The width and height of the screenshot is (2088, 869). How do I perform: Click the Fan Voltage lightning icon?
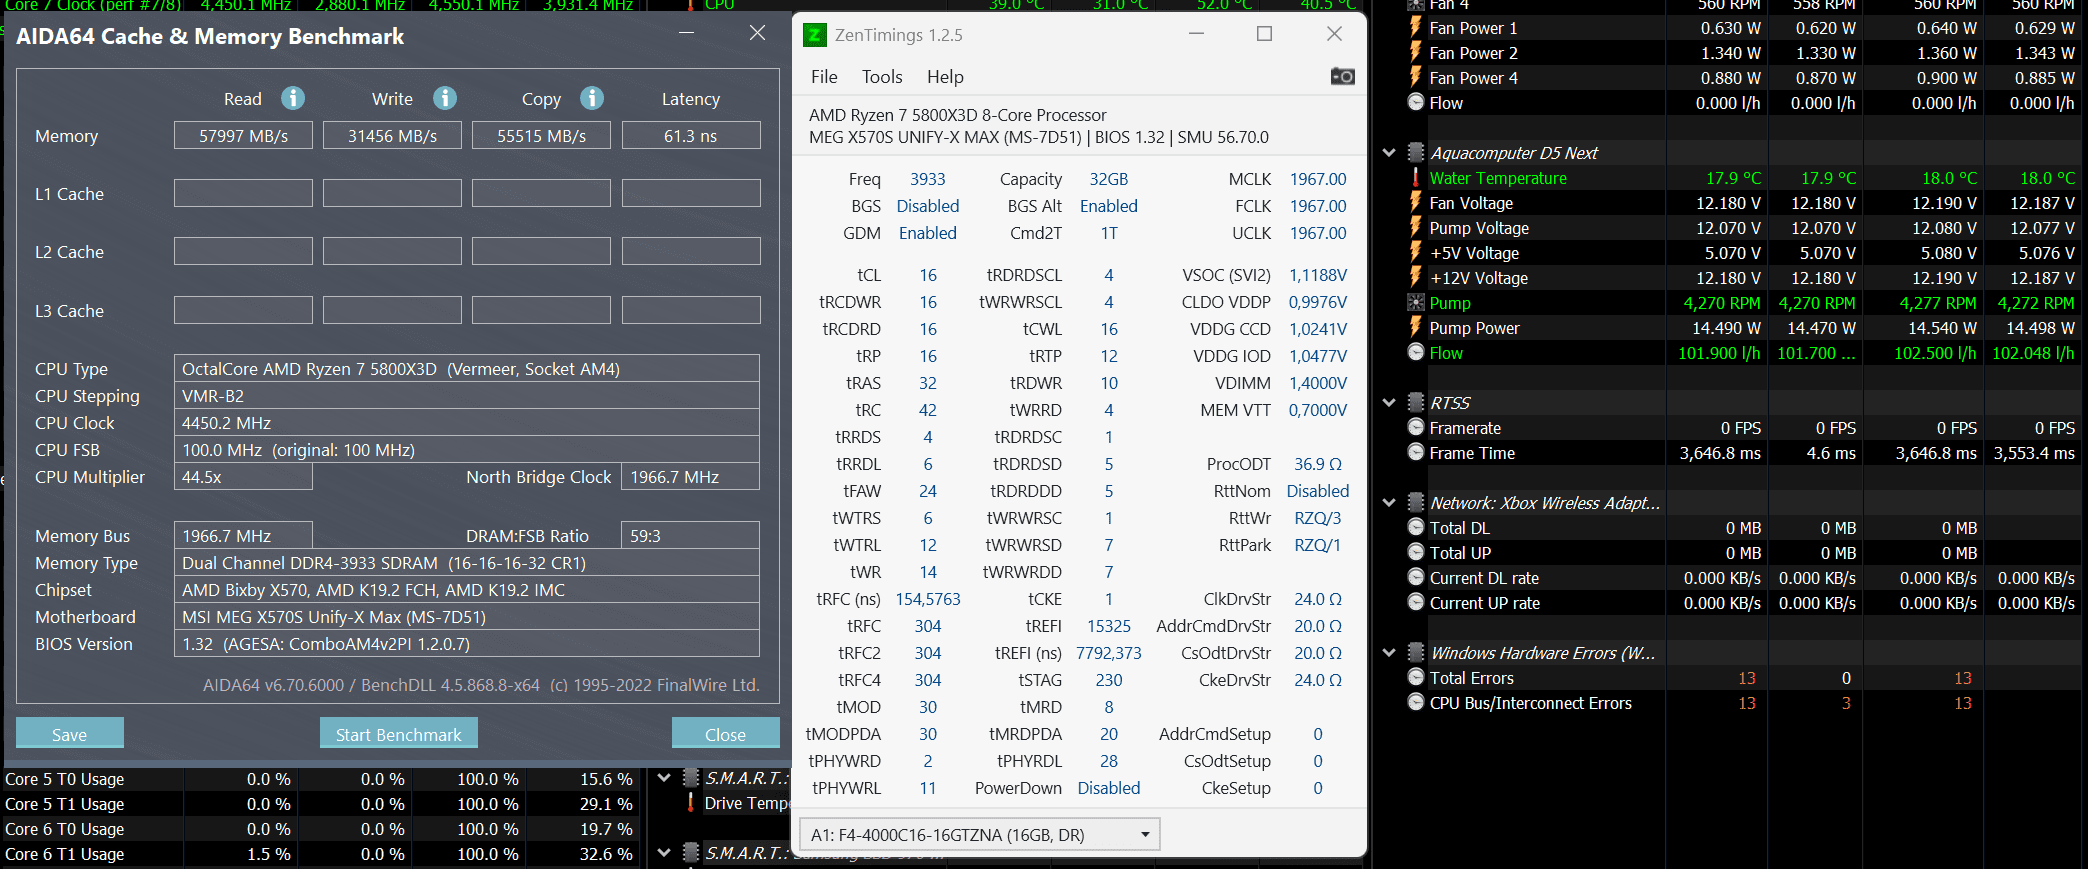pyautogui.click(x=1415, y=203)
